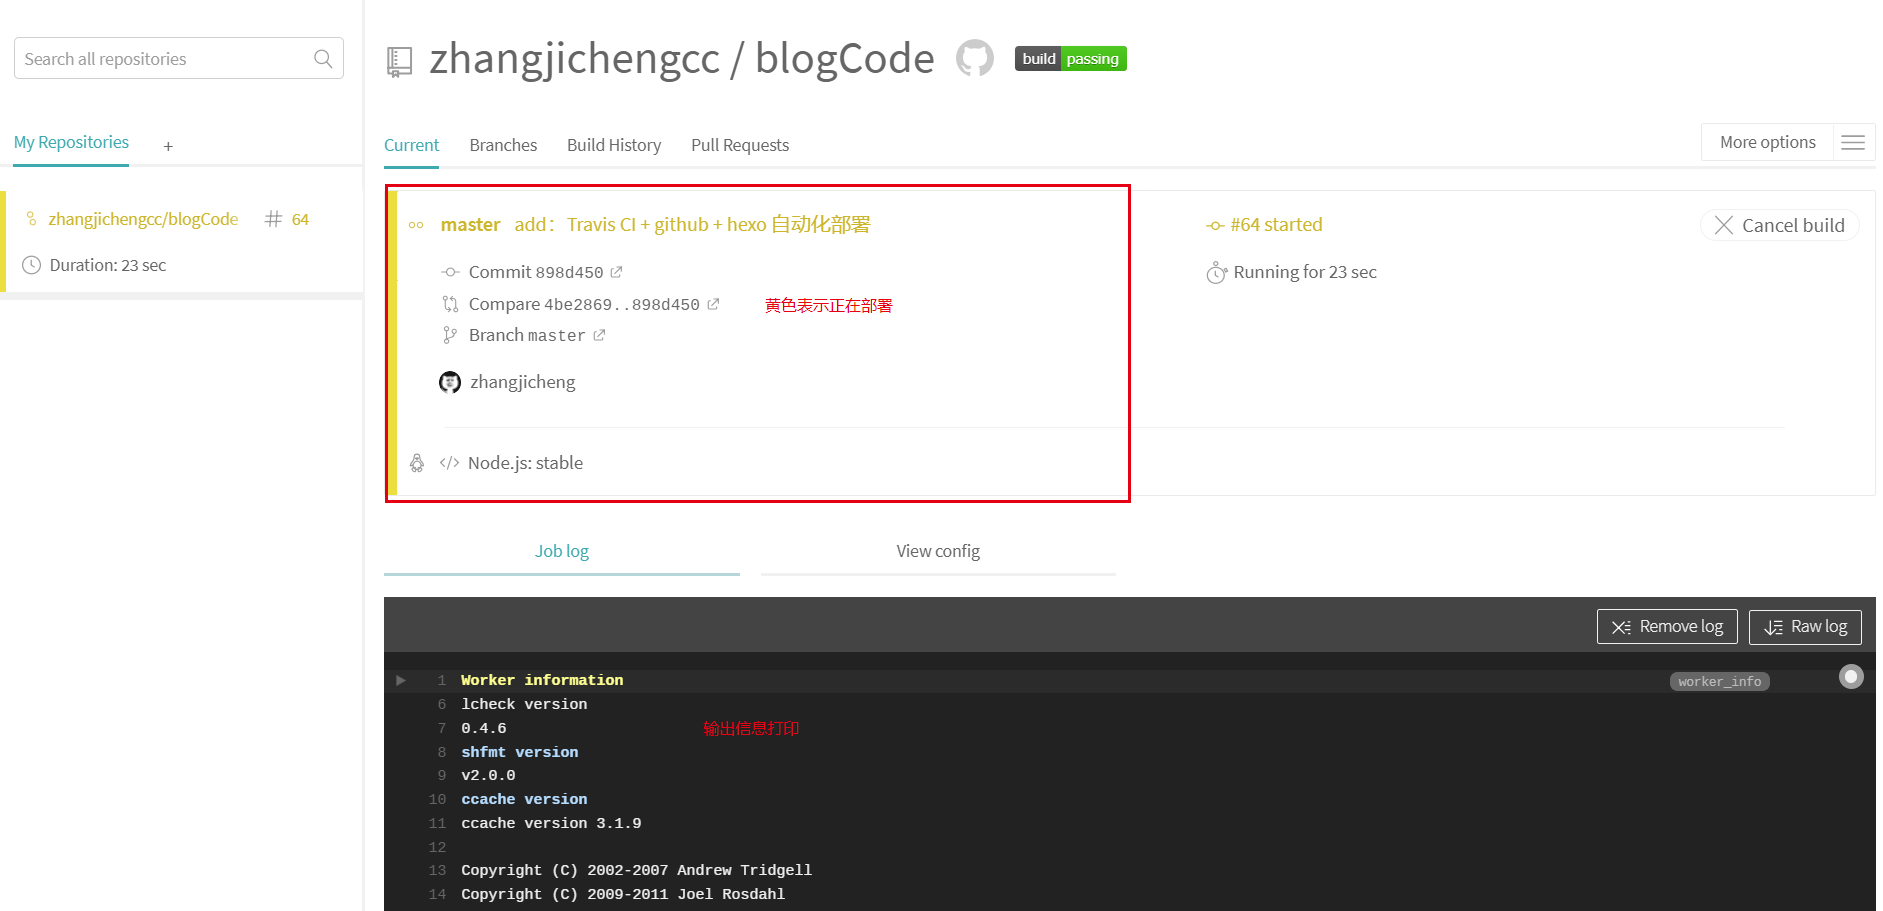Open the Branches tab
The width and height of the screenshot is (1883, 911).
tap(503, 145)
